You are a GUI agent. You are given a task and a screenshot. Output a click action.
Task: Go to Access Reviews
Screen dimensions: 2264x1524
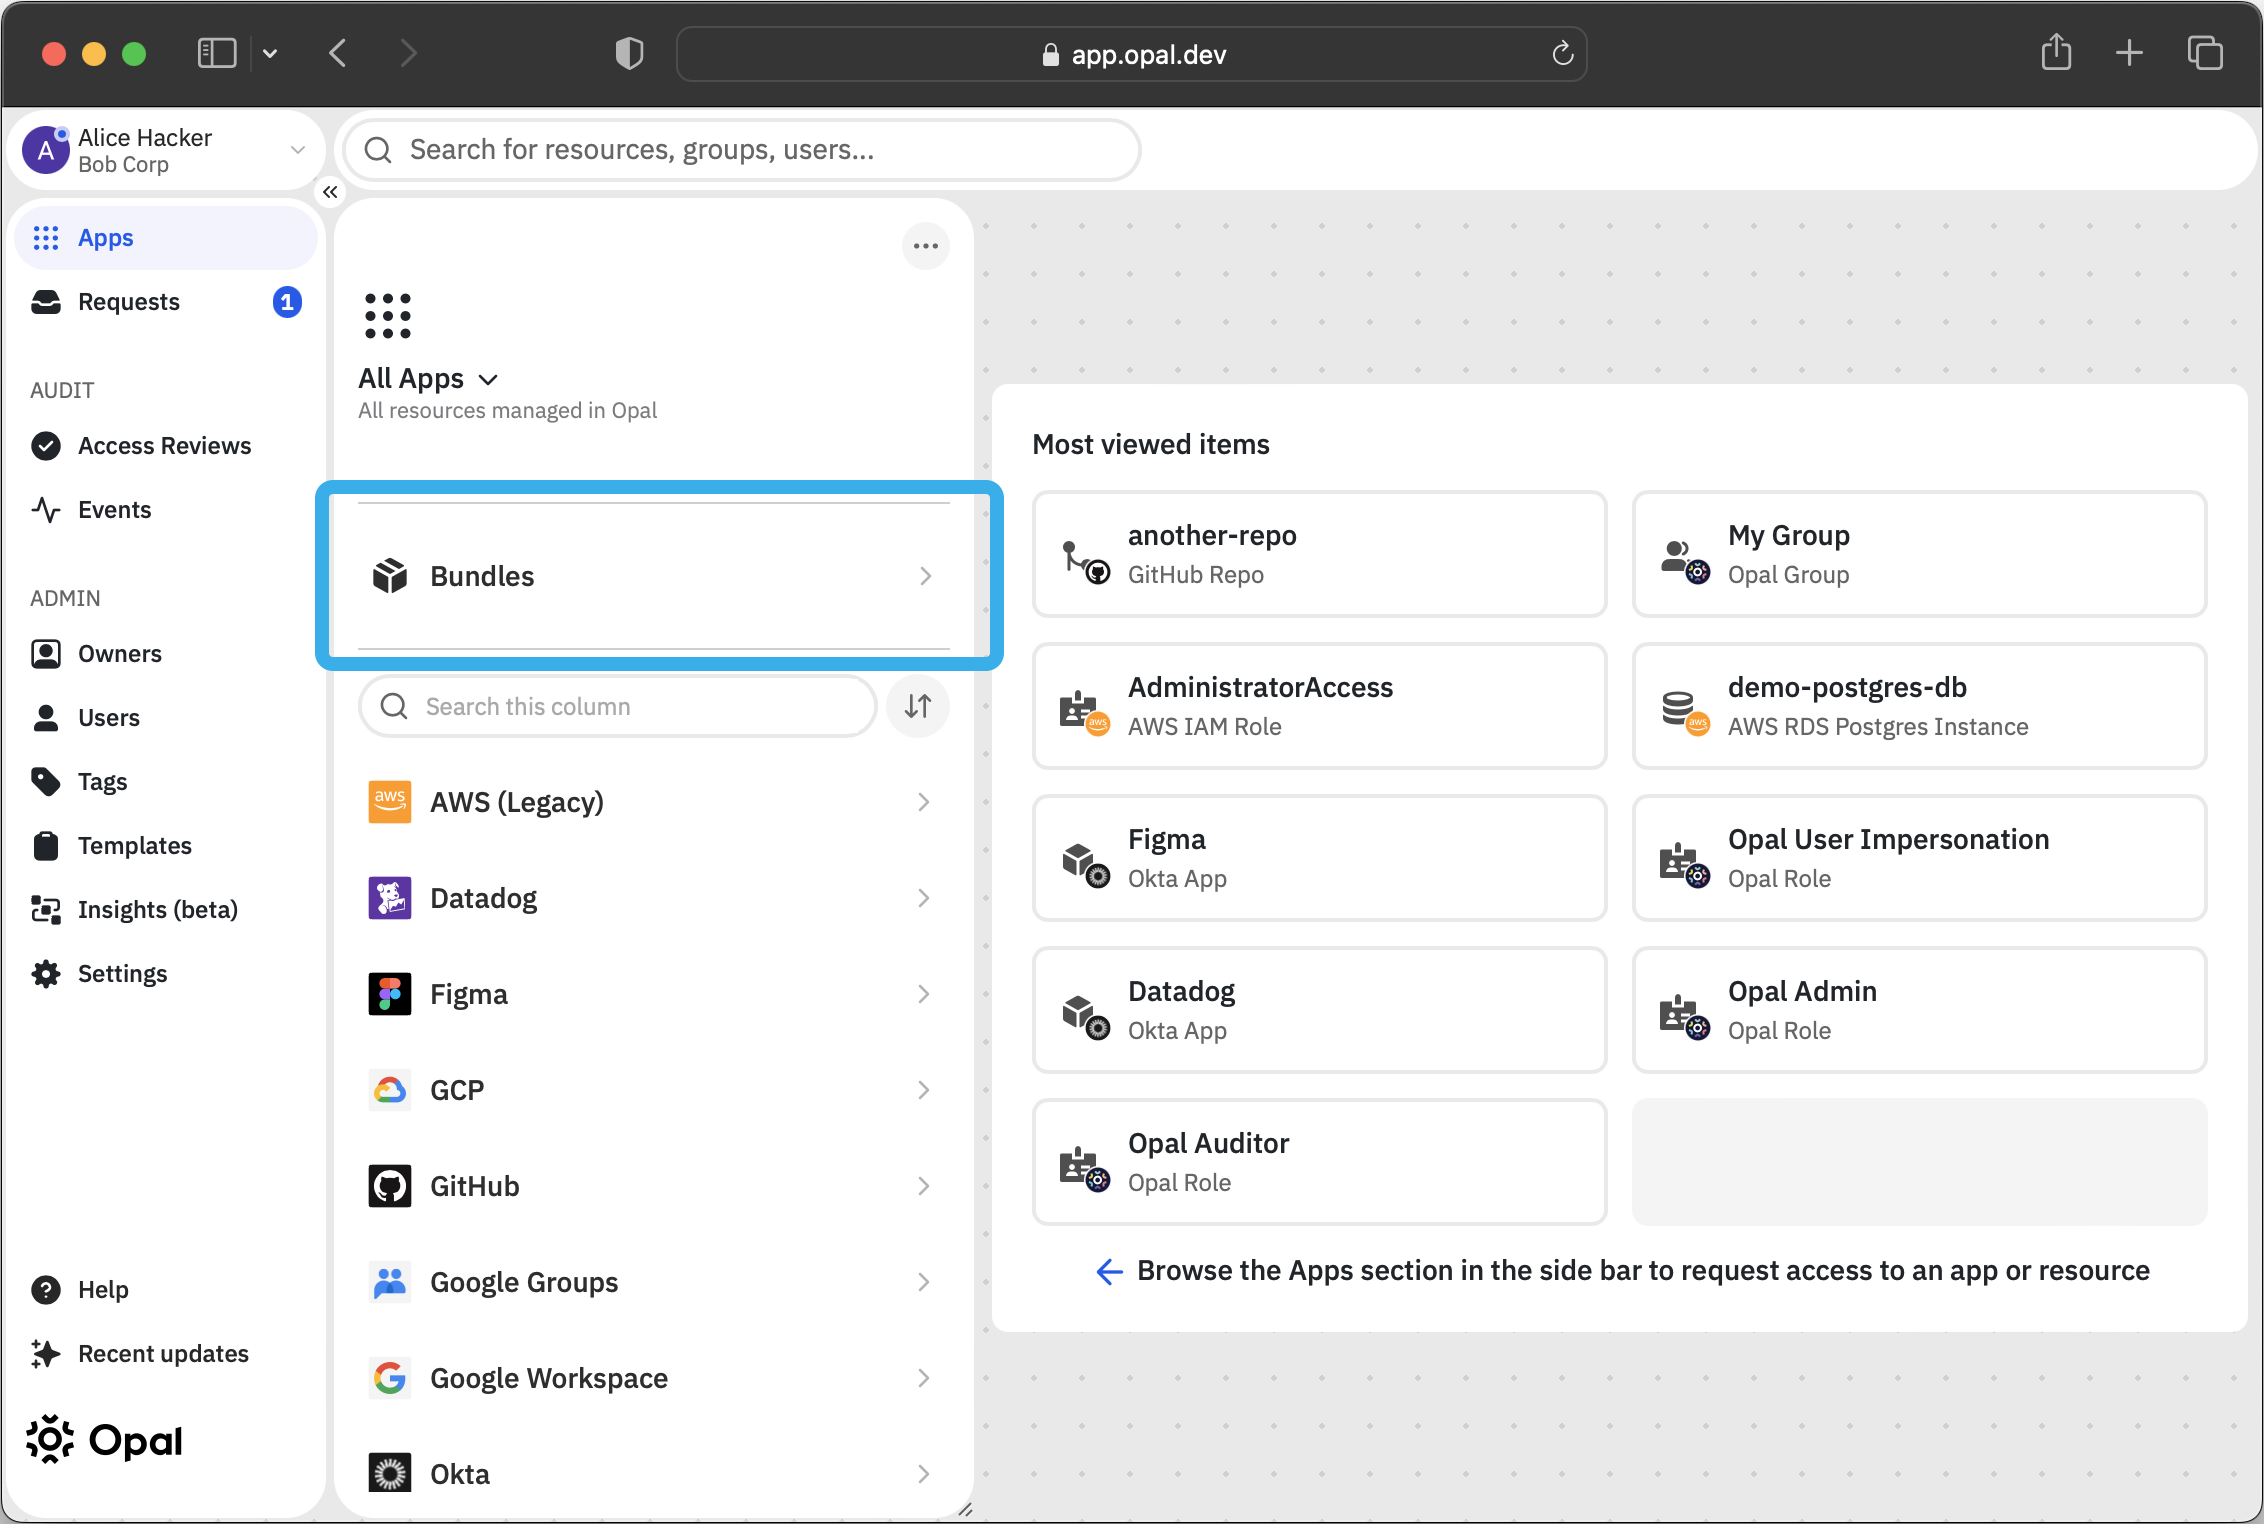[164, 446]
